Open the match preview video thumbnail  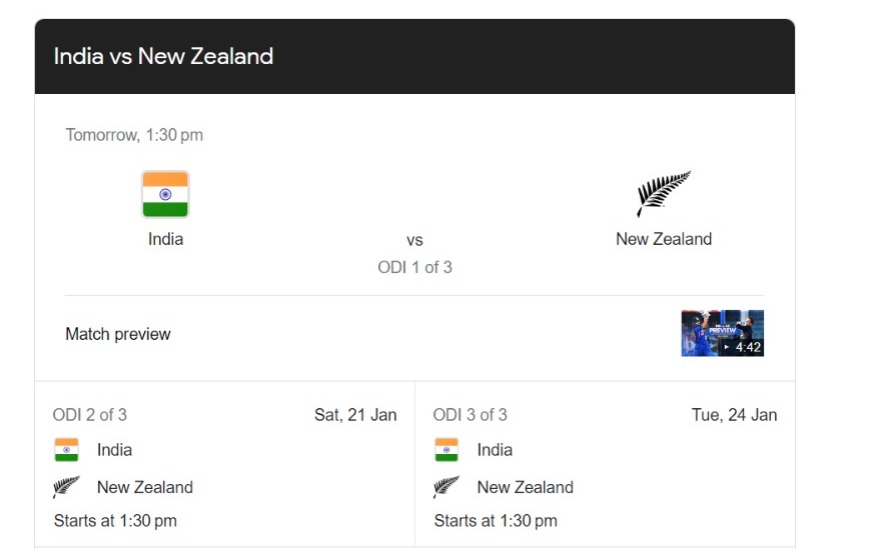(722, 333)
